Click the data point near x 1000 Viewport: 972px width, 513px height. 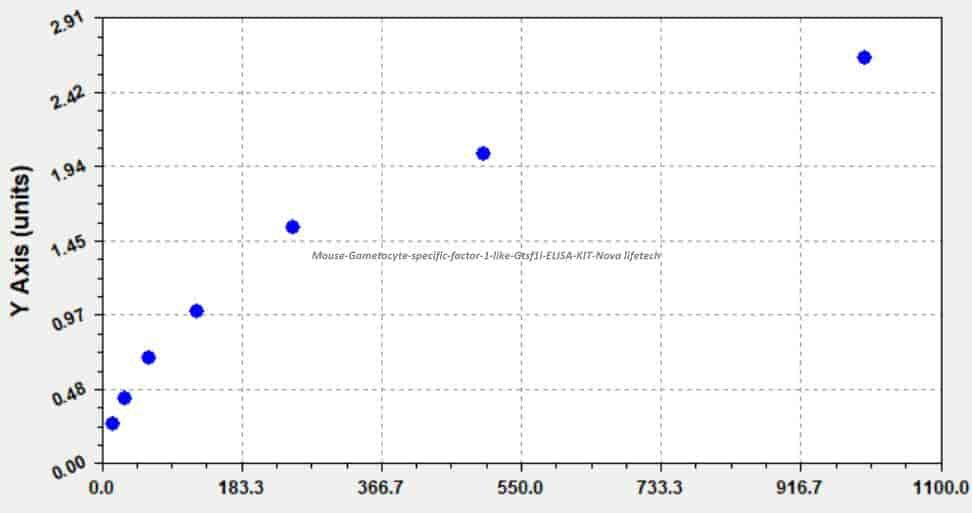point(864,58)
